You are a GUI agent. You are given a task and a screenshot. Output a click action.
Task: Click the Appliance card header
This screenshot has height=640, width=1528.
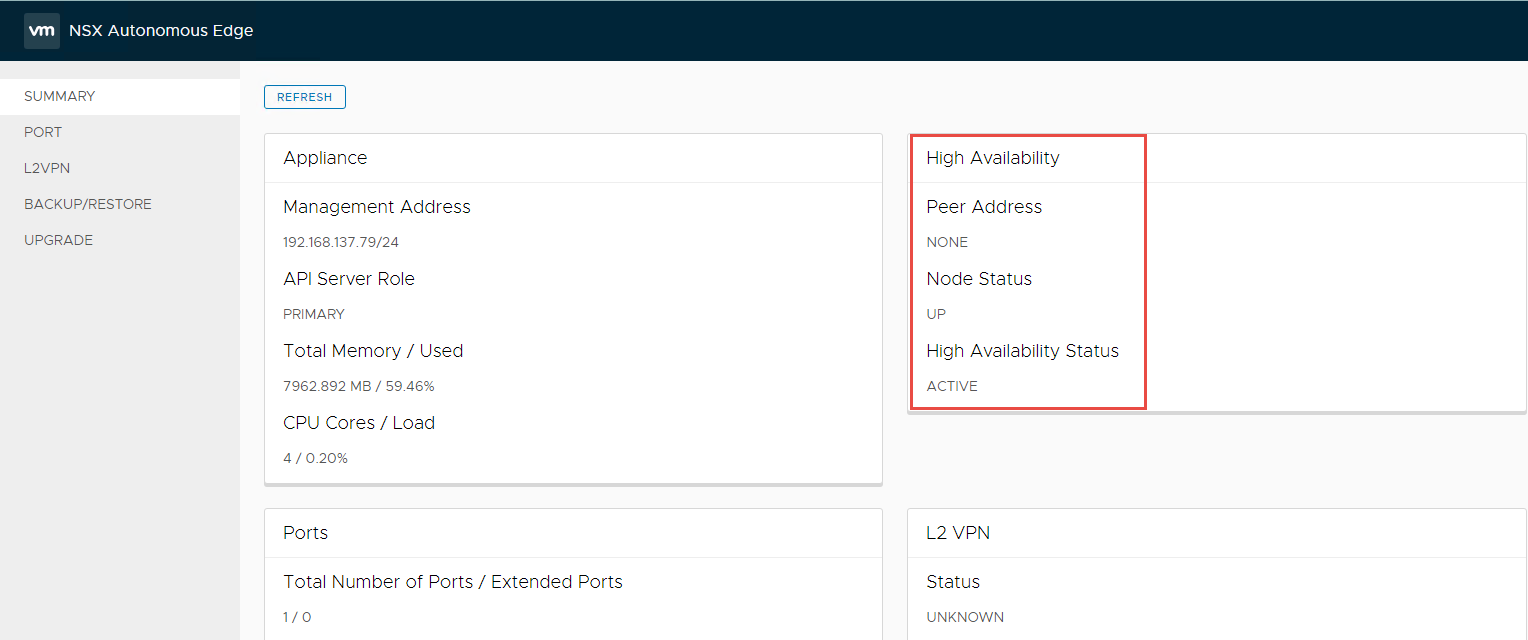point(325,158)
